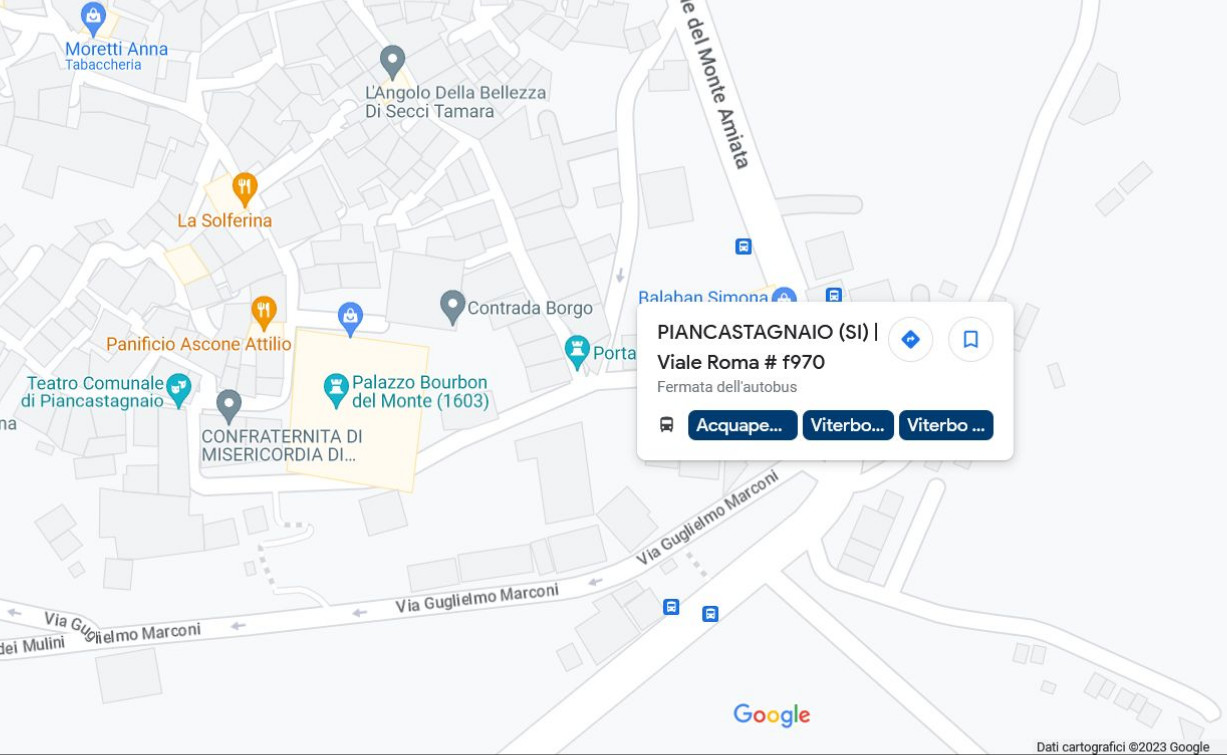Choose the last Viterbo bus line chip
Viewport: 1227px width, 755px height.
point(946,425)
